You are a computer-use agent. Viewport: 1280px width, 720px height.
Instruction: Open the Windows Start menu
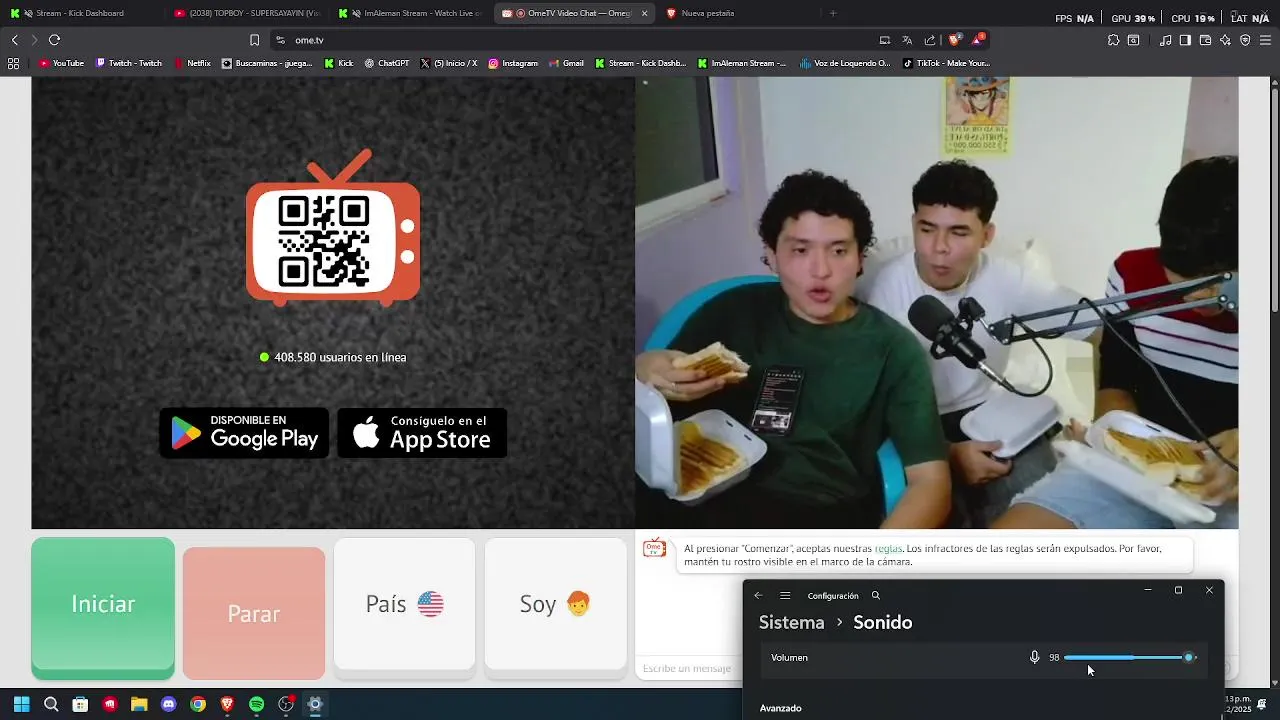click(21, 704)
